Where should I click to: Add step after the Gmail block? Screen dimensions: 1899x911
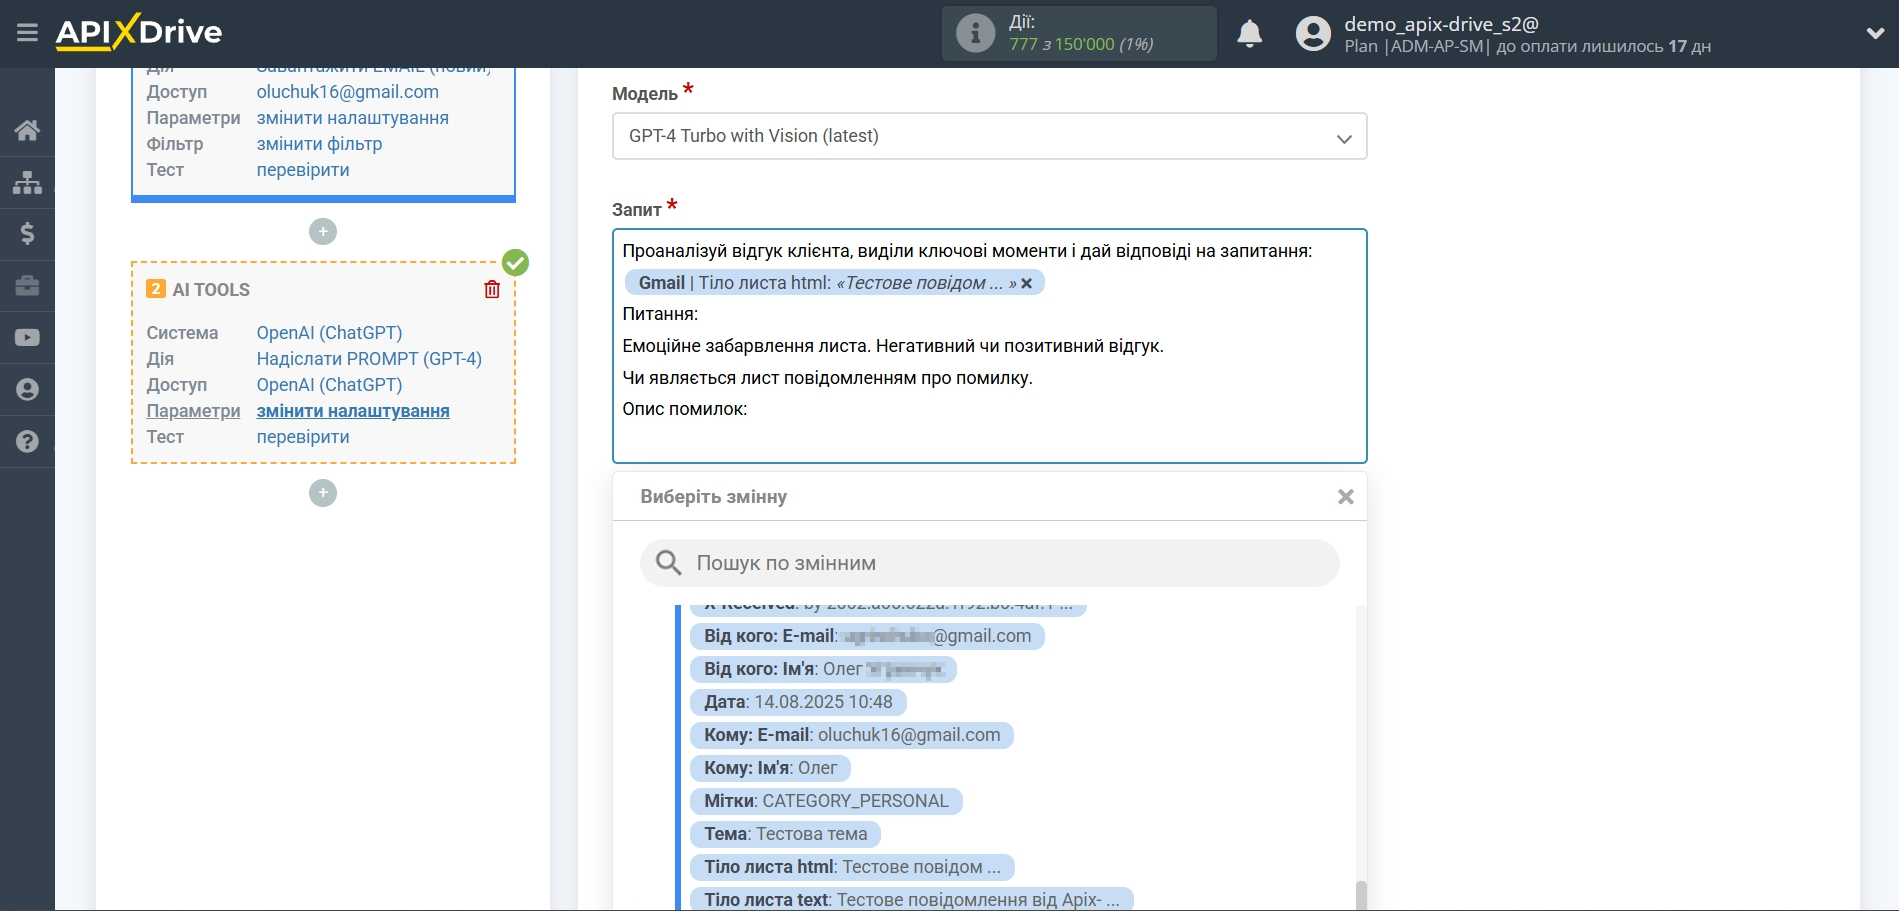click(323, 232)
